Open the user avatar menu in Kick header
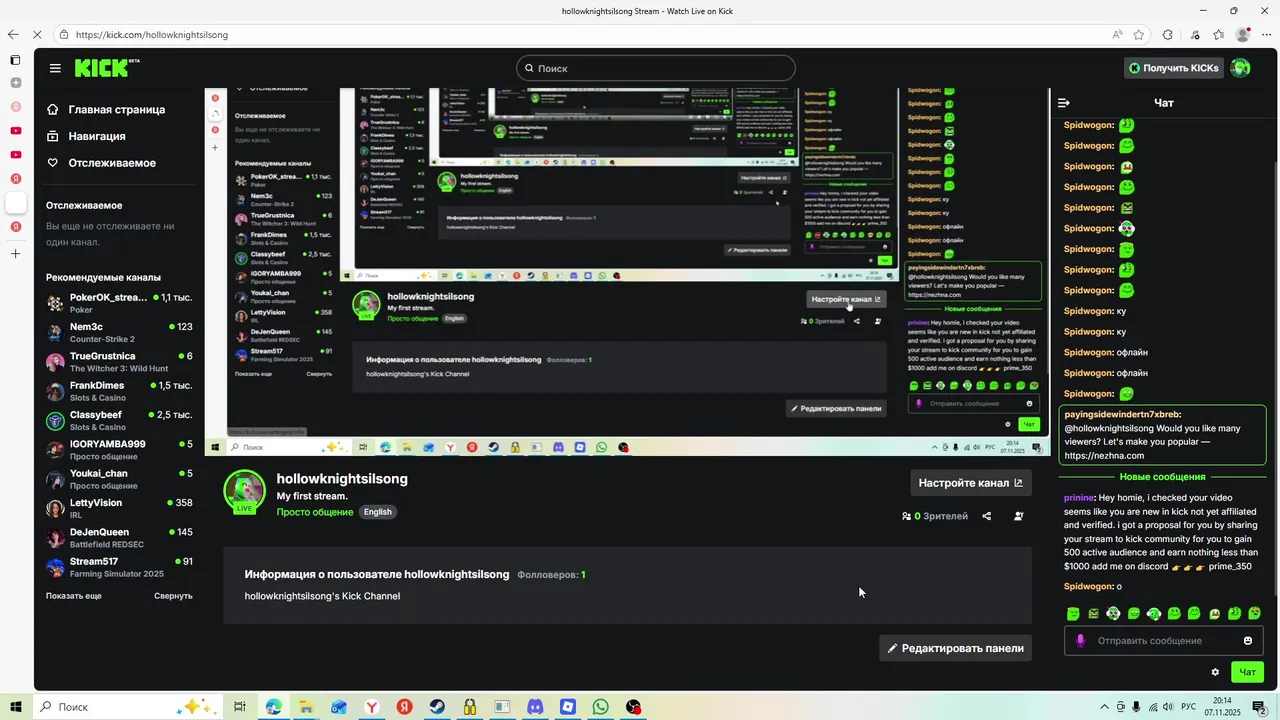Screen dimensions: 1280x720 1240,68
